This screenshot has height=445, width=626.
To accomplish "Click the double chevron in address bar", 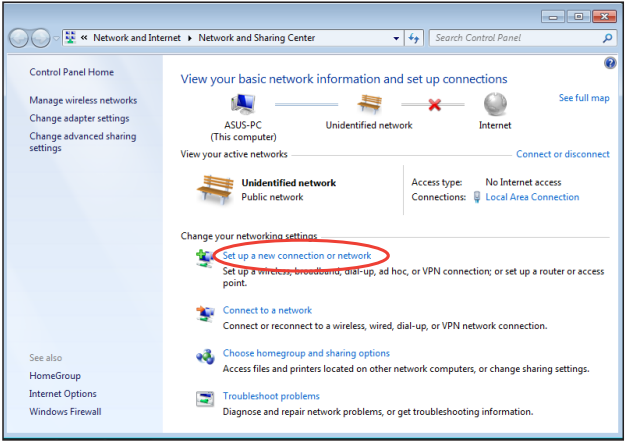I will 84,38.
